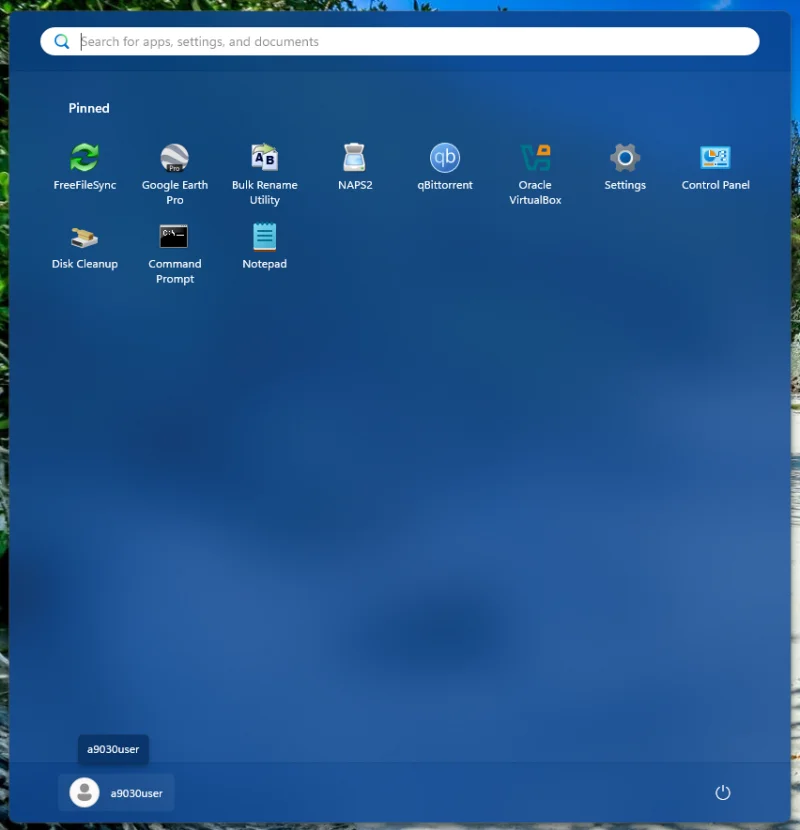Open Command Prompt
The height and width of the screenshot is (830, 800).
[x=175, y=254]
